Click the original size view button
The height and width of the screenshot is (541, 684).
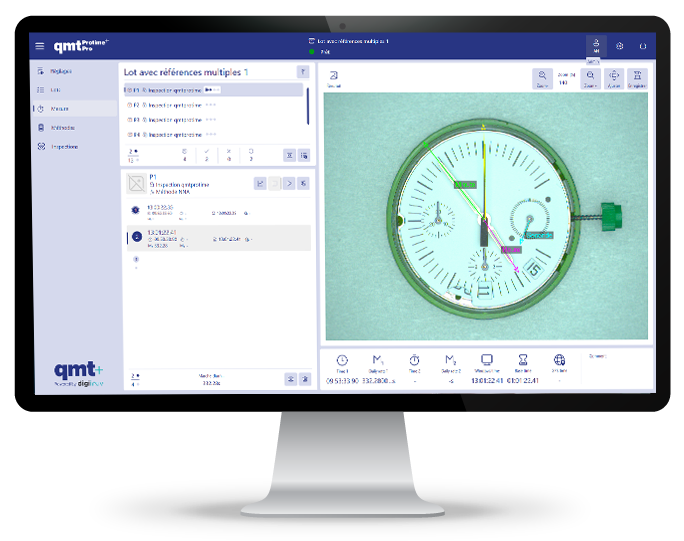[x=637, y=78]
